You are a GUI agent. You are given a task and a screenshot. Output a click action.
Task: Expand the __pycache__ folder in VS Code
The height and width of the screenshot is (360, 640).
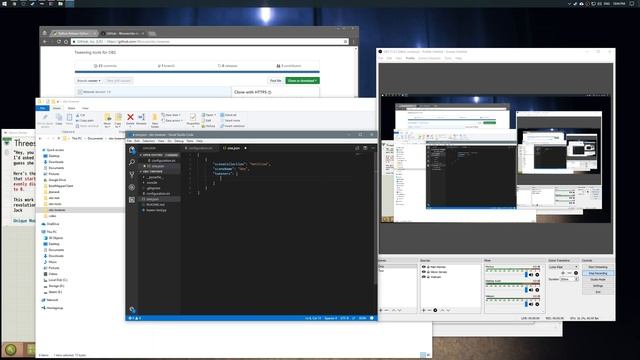point(154,177)
